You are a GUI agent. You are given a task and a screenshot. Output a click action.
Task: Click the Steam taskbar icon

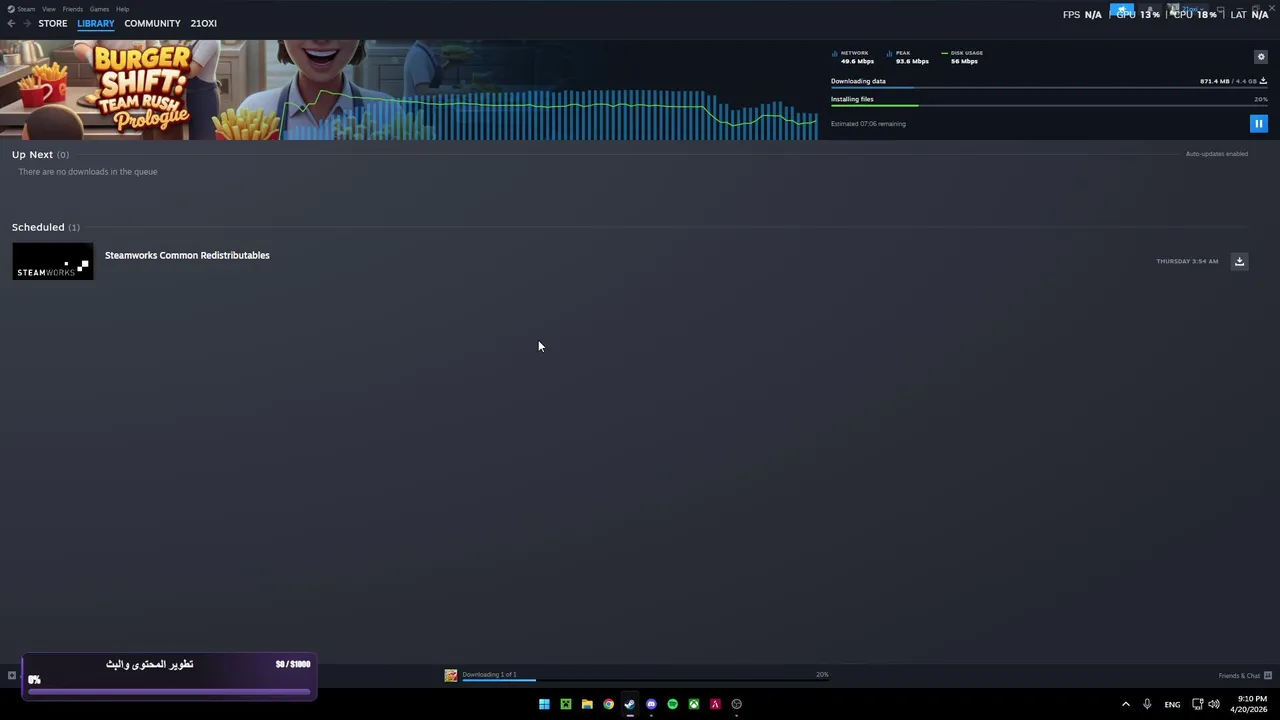coord(629,704)
